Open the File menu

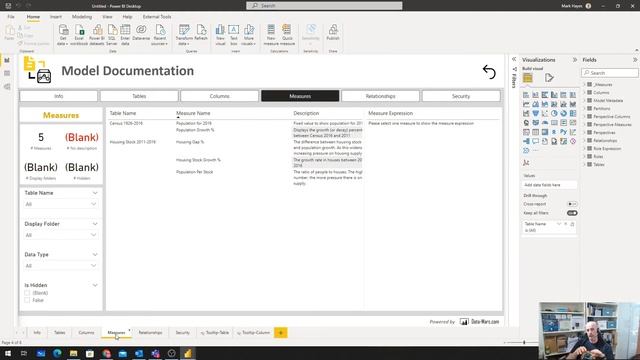click(x=11, y=17)
